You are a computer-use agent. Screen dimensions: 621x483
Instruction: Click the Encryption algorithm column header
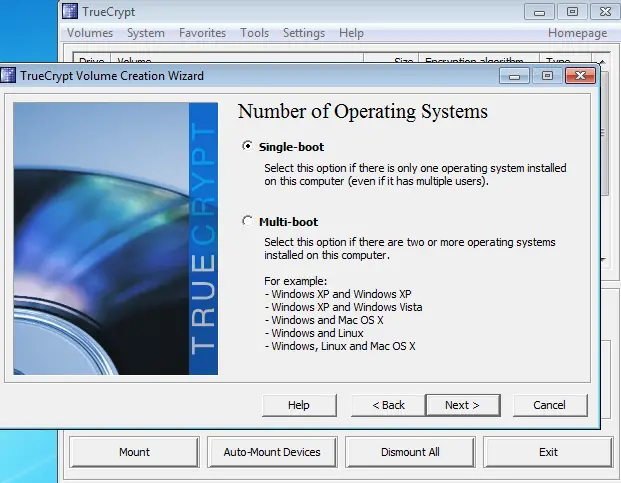tap(479, 58)
